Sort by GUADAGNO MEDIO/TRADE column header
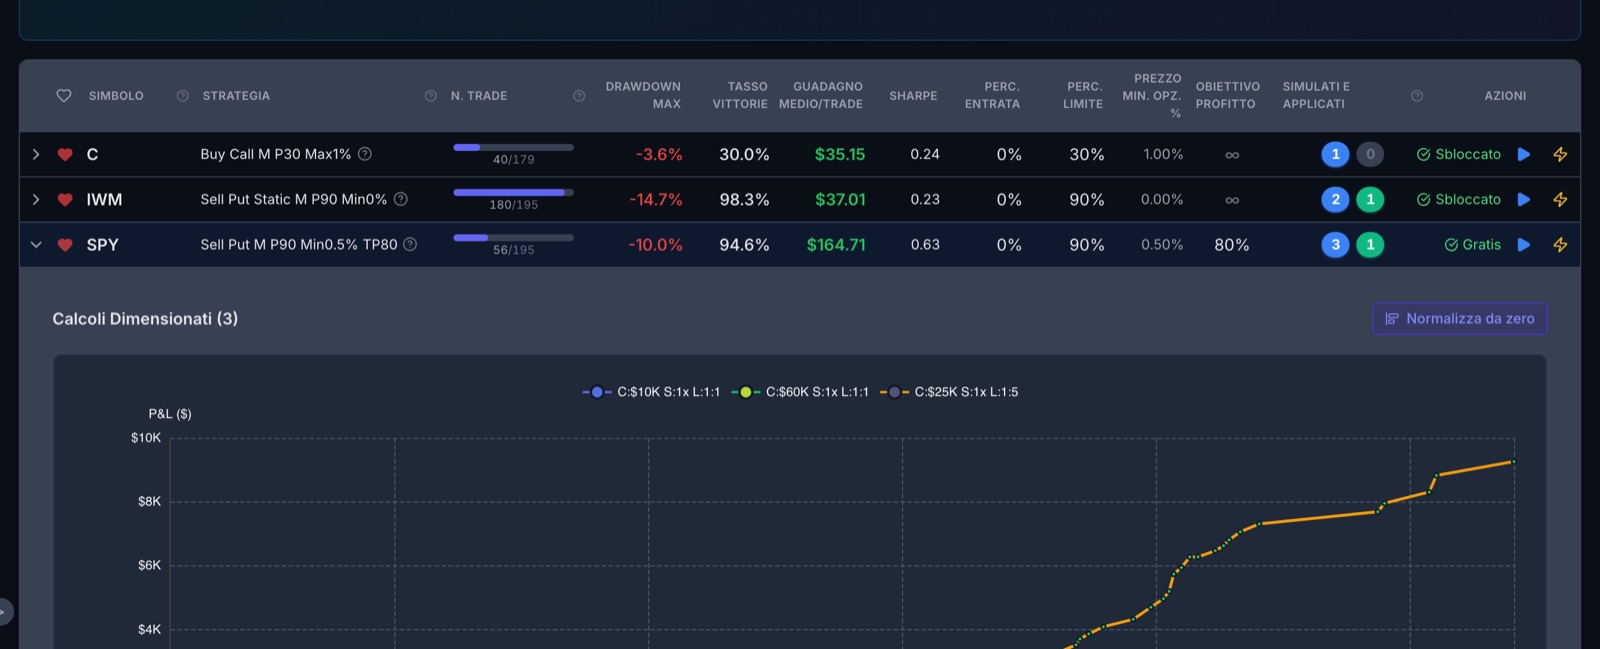This screenshot has height=649, width=1600. [821, 95]
